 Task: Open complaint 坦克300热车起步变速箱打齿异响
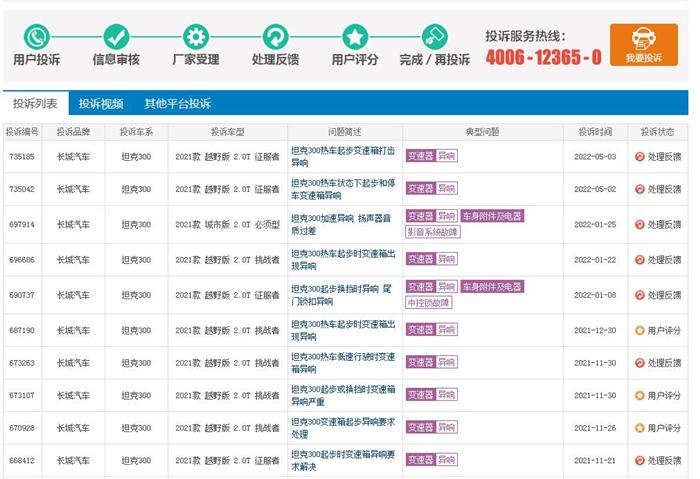tap(343, 157)
